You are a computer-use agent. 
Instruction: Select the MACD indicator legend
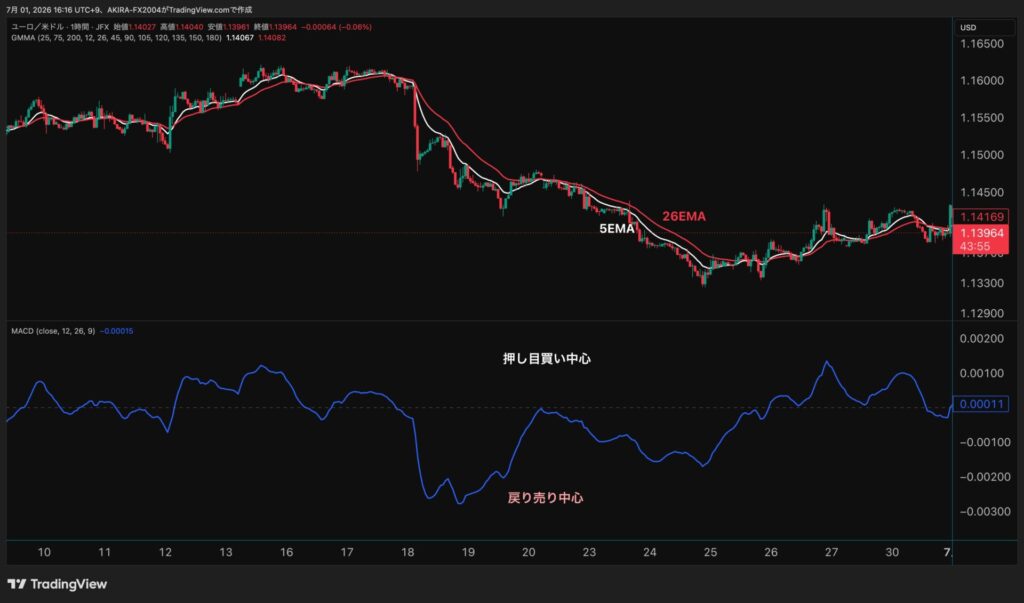[53, 331]
